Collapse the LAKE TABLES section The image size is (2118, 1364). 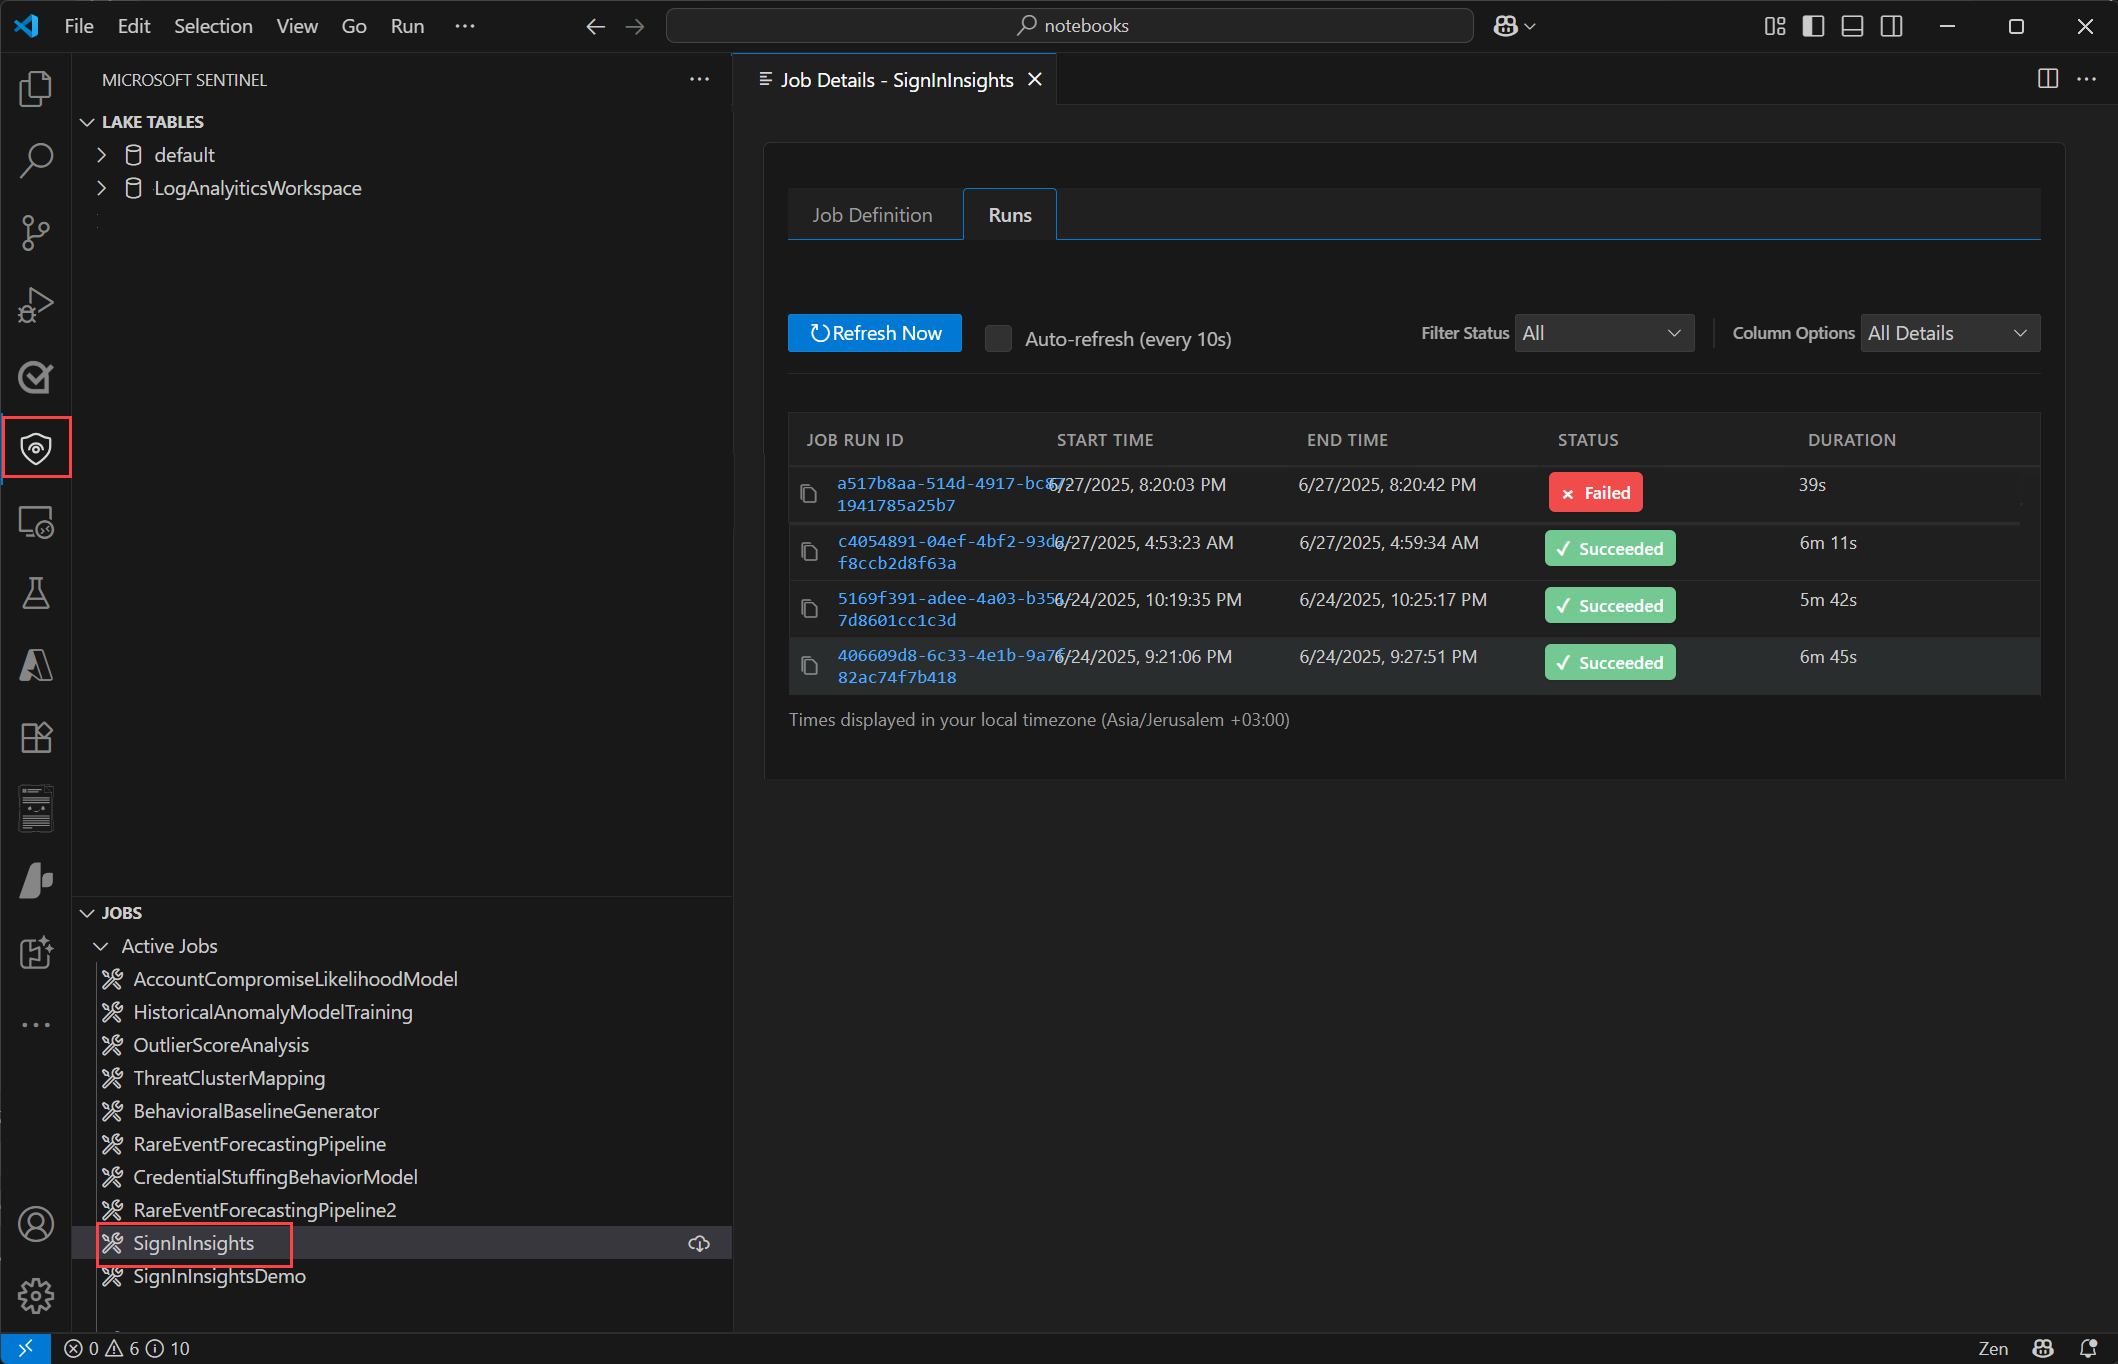tap(88, 122)
